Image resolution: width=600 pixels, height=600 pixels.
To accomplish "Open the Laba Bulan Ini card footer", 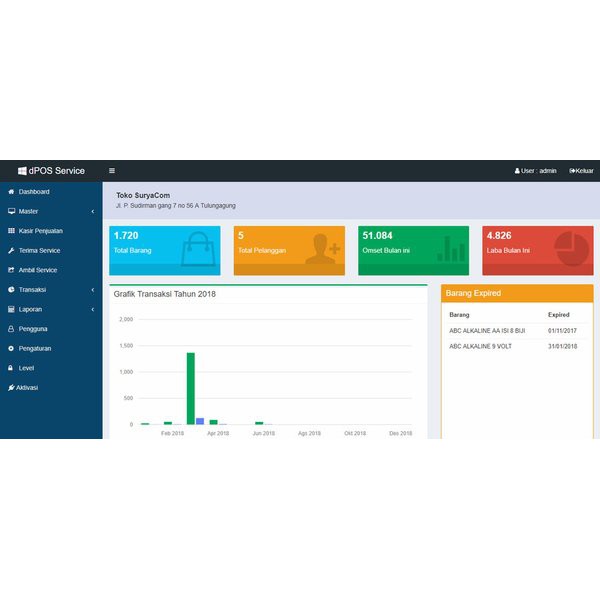I will [x=538, y=269].
